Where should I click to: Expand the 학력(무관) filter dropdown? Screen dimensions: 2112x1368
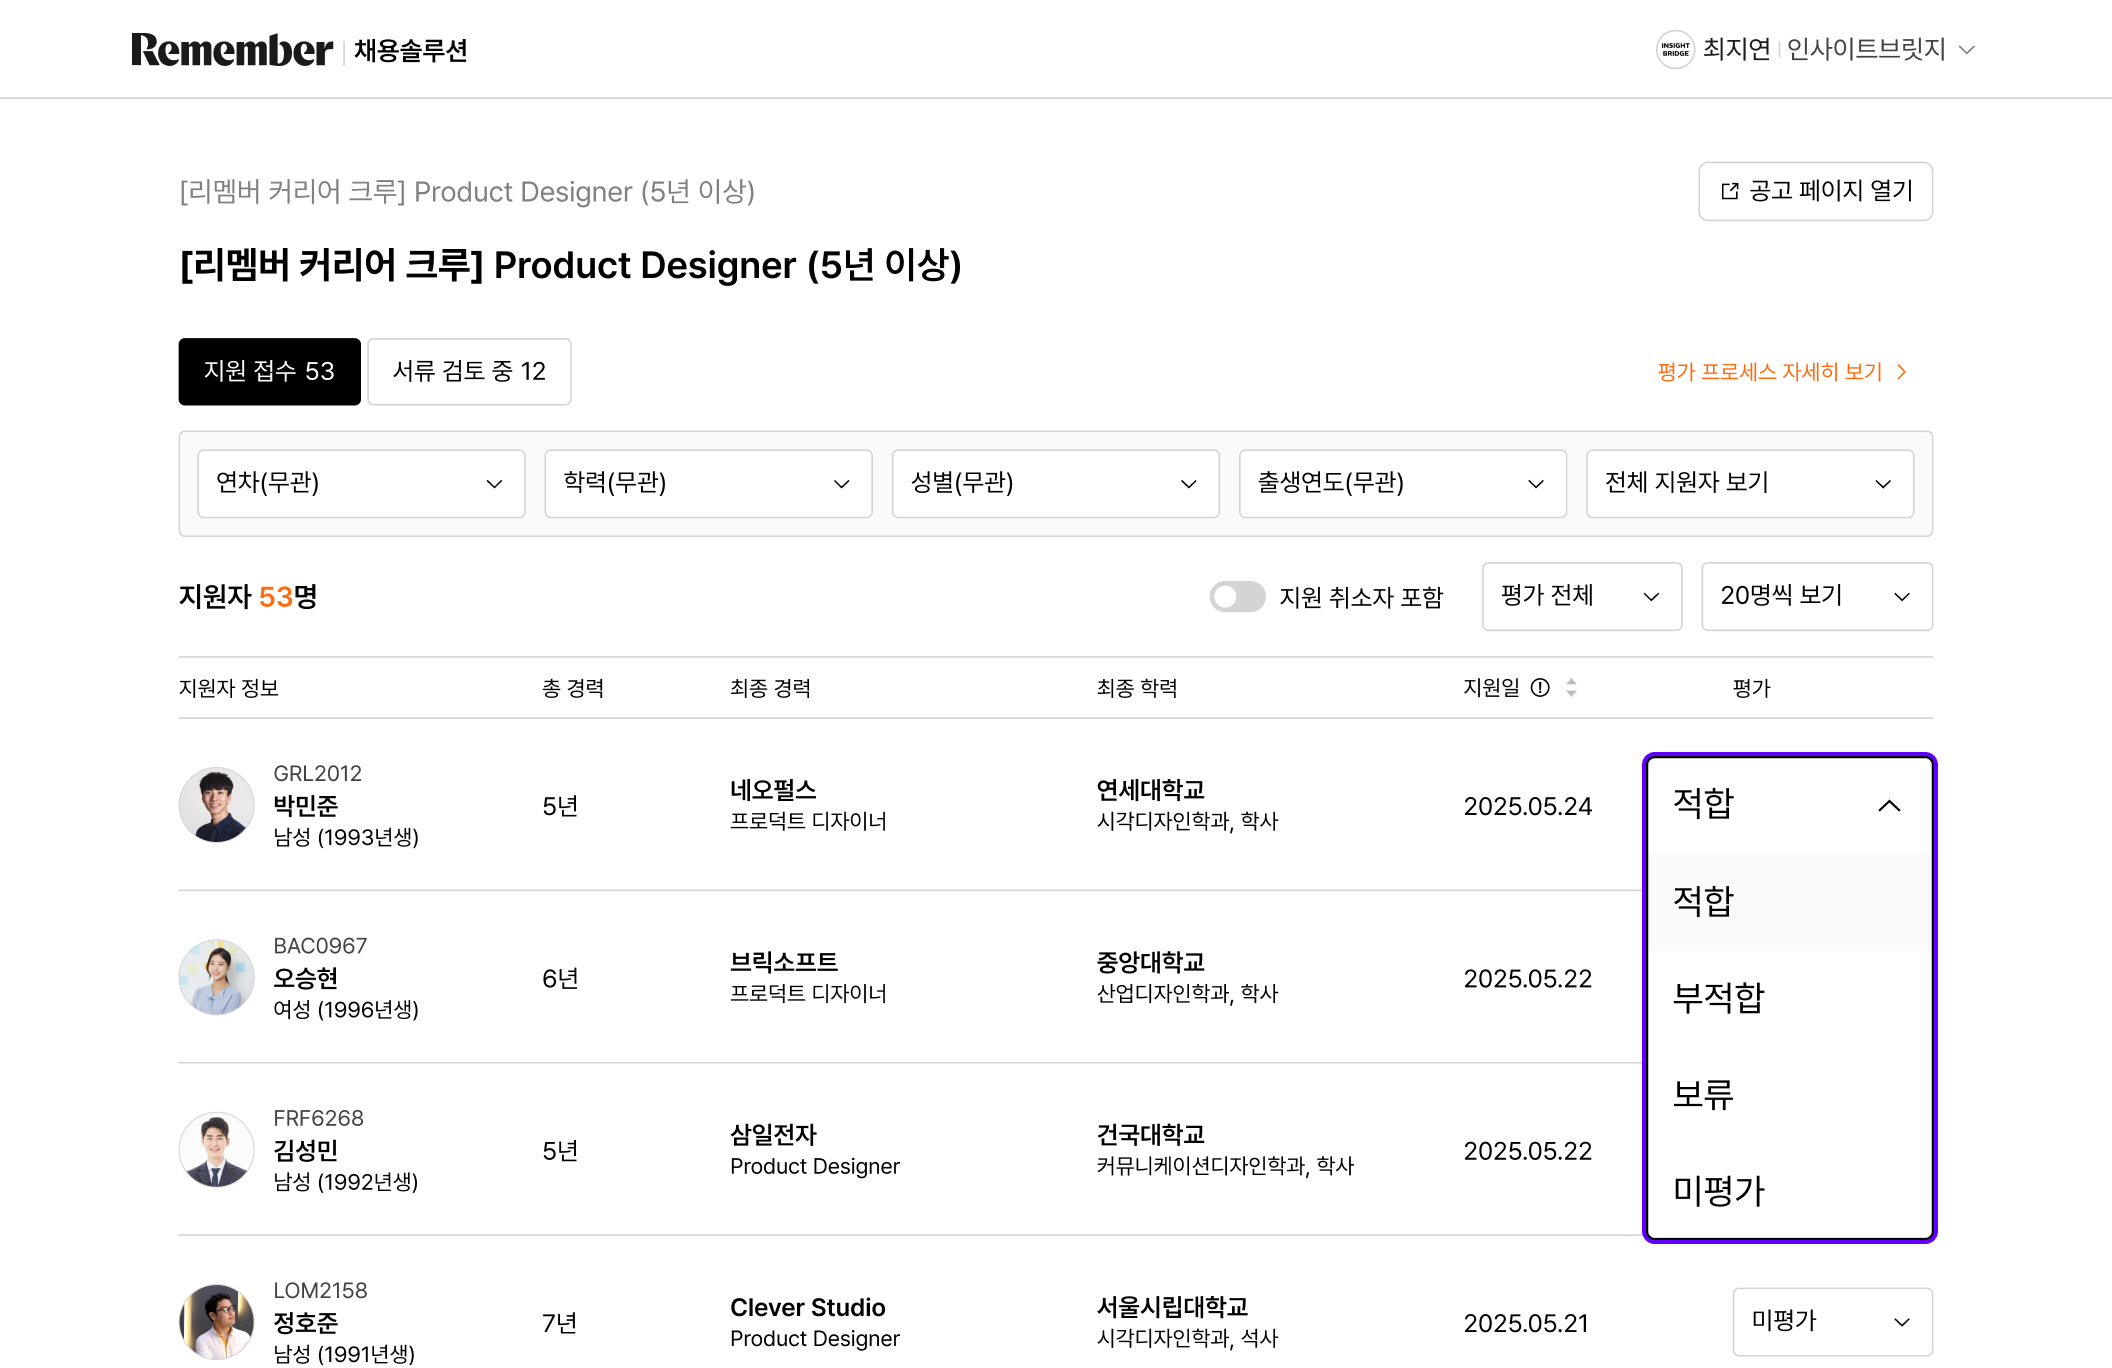tap(708, 483)
